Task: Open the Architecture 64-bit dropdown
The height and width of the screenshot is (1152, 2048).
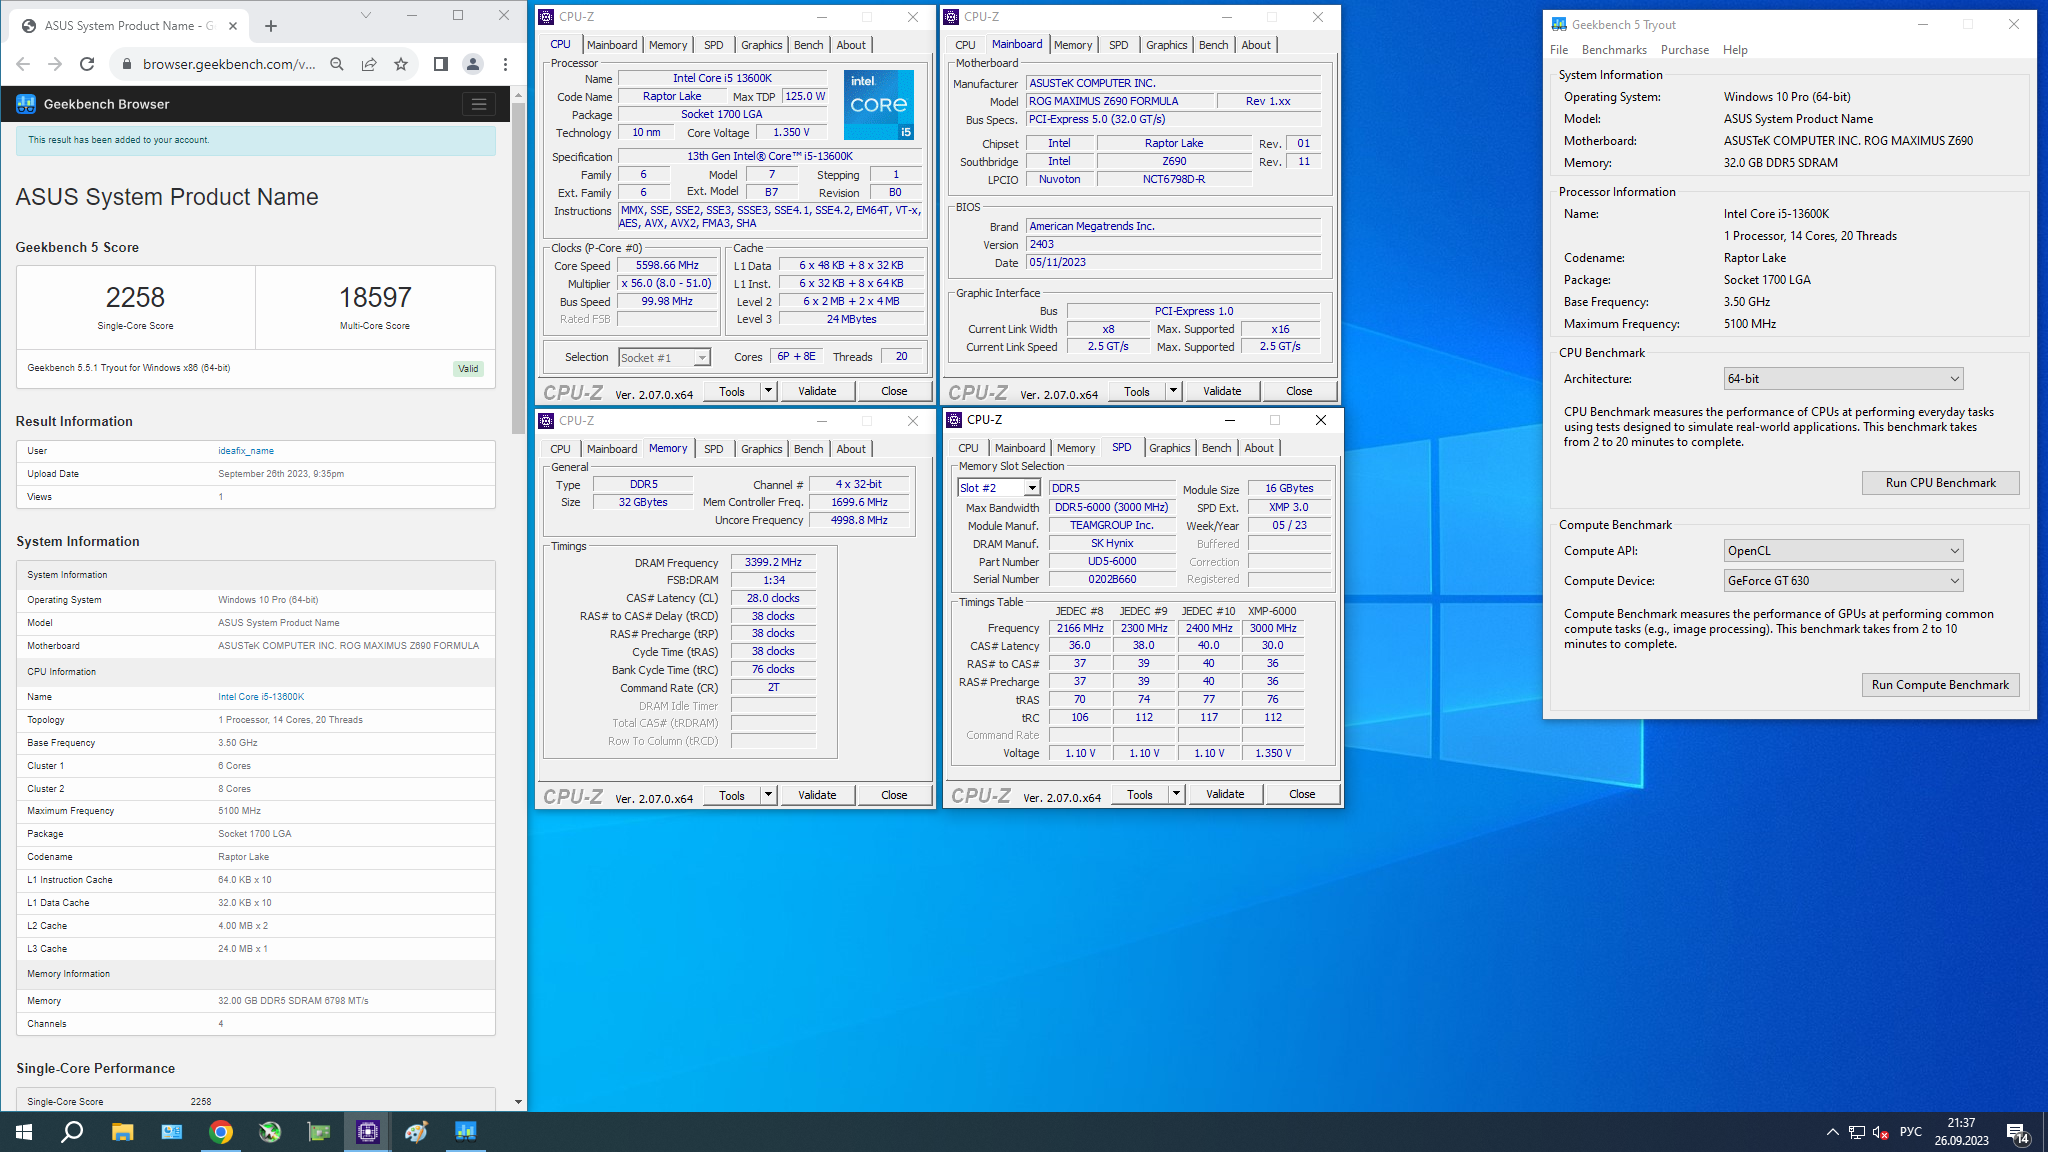Action: (x=1843, y=379)
